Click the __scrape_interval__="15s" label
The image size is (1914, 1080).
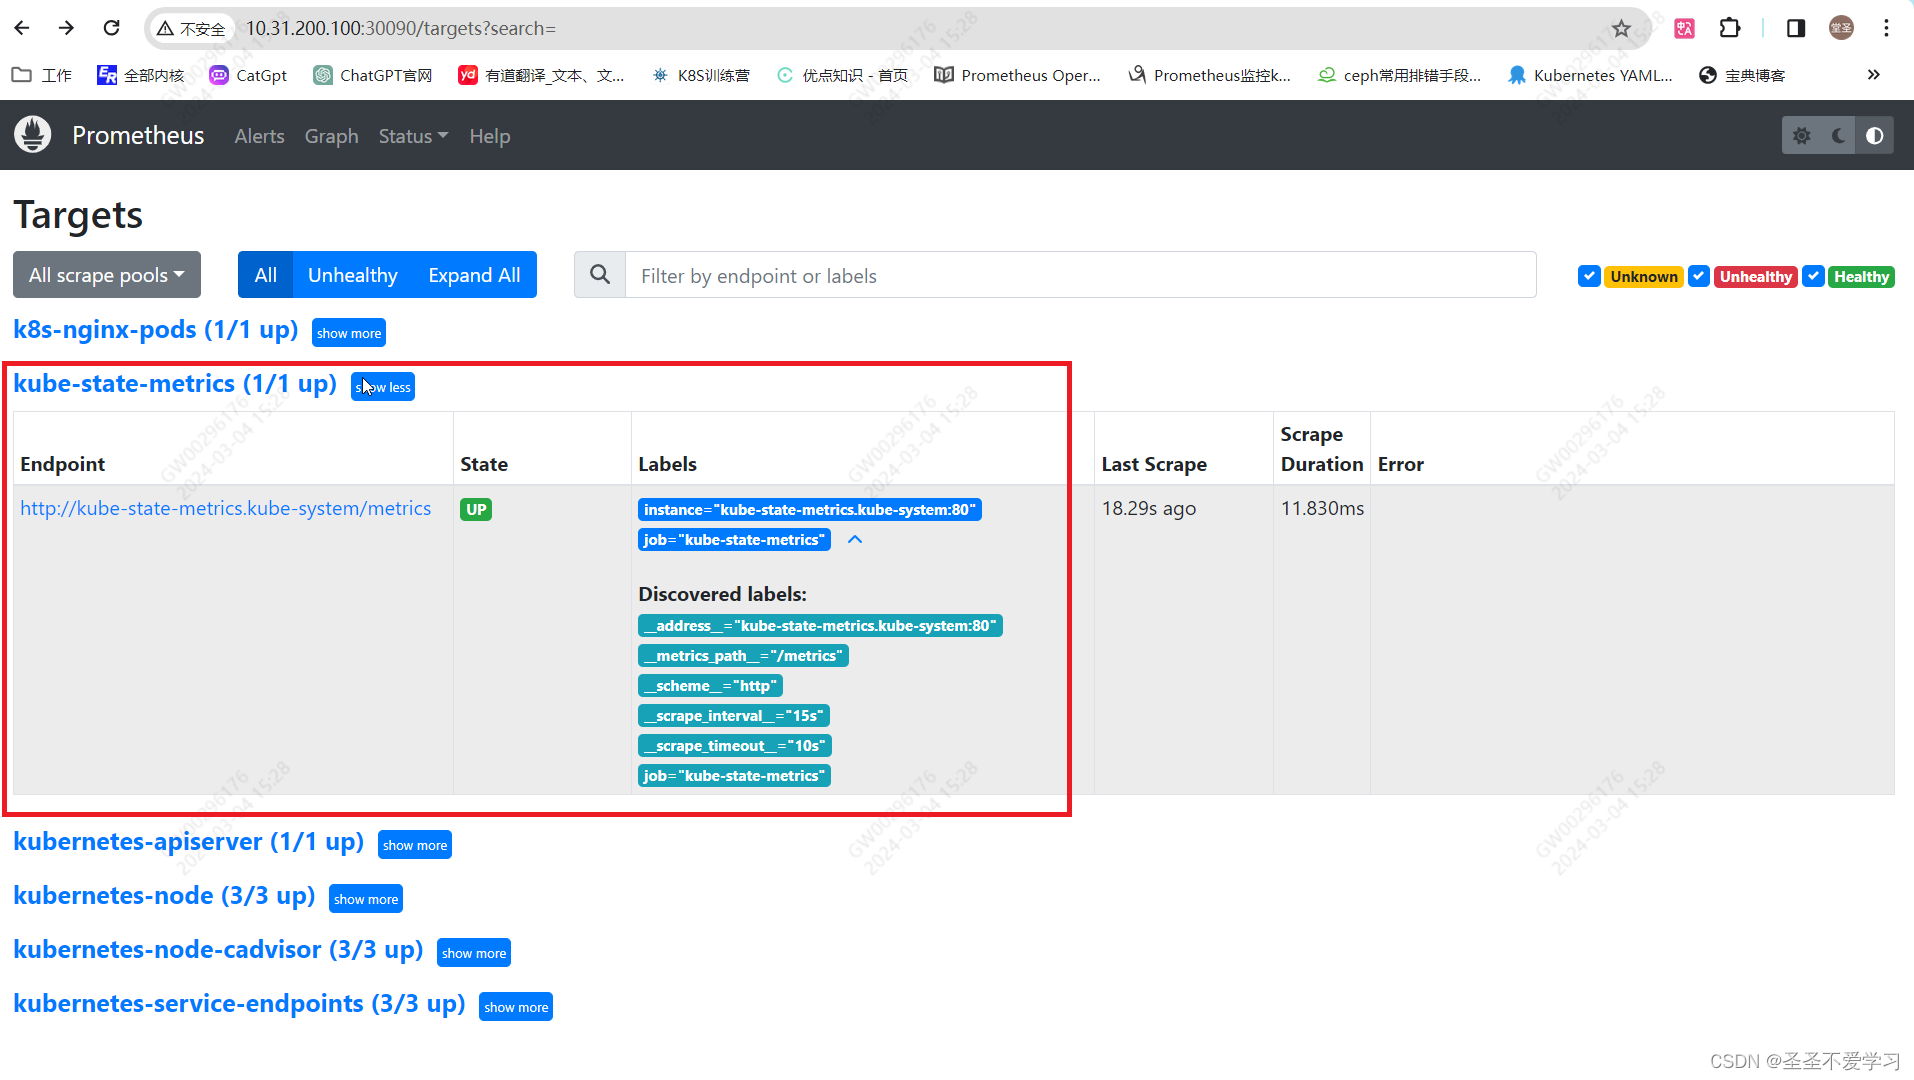(734, 716)
